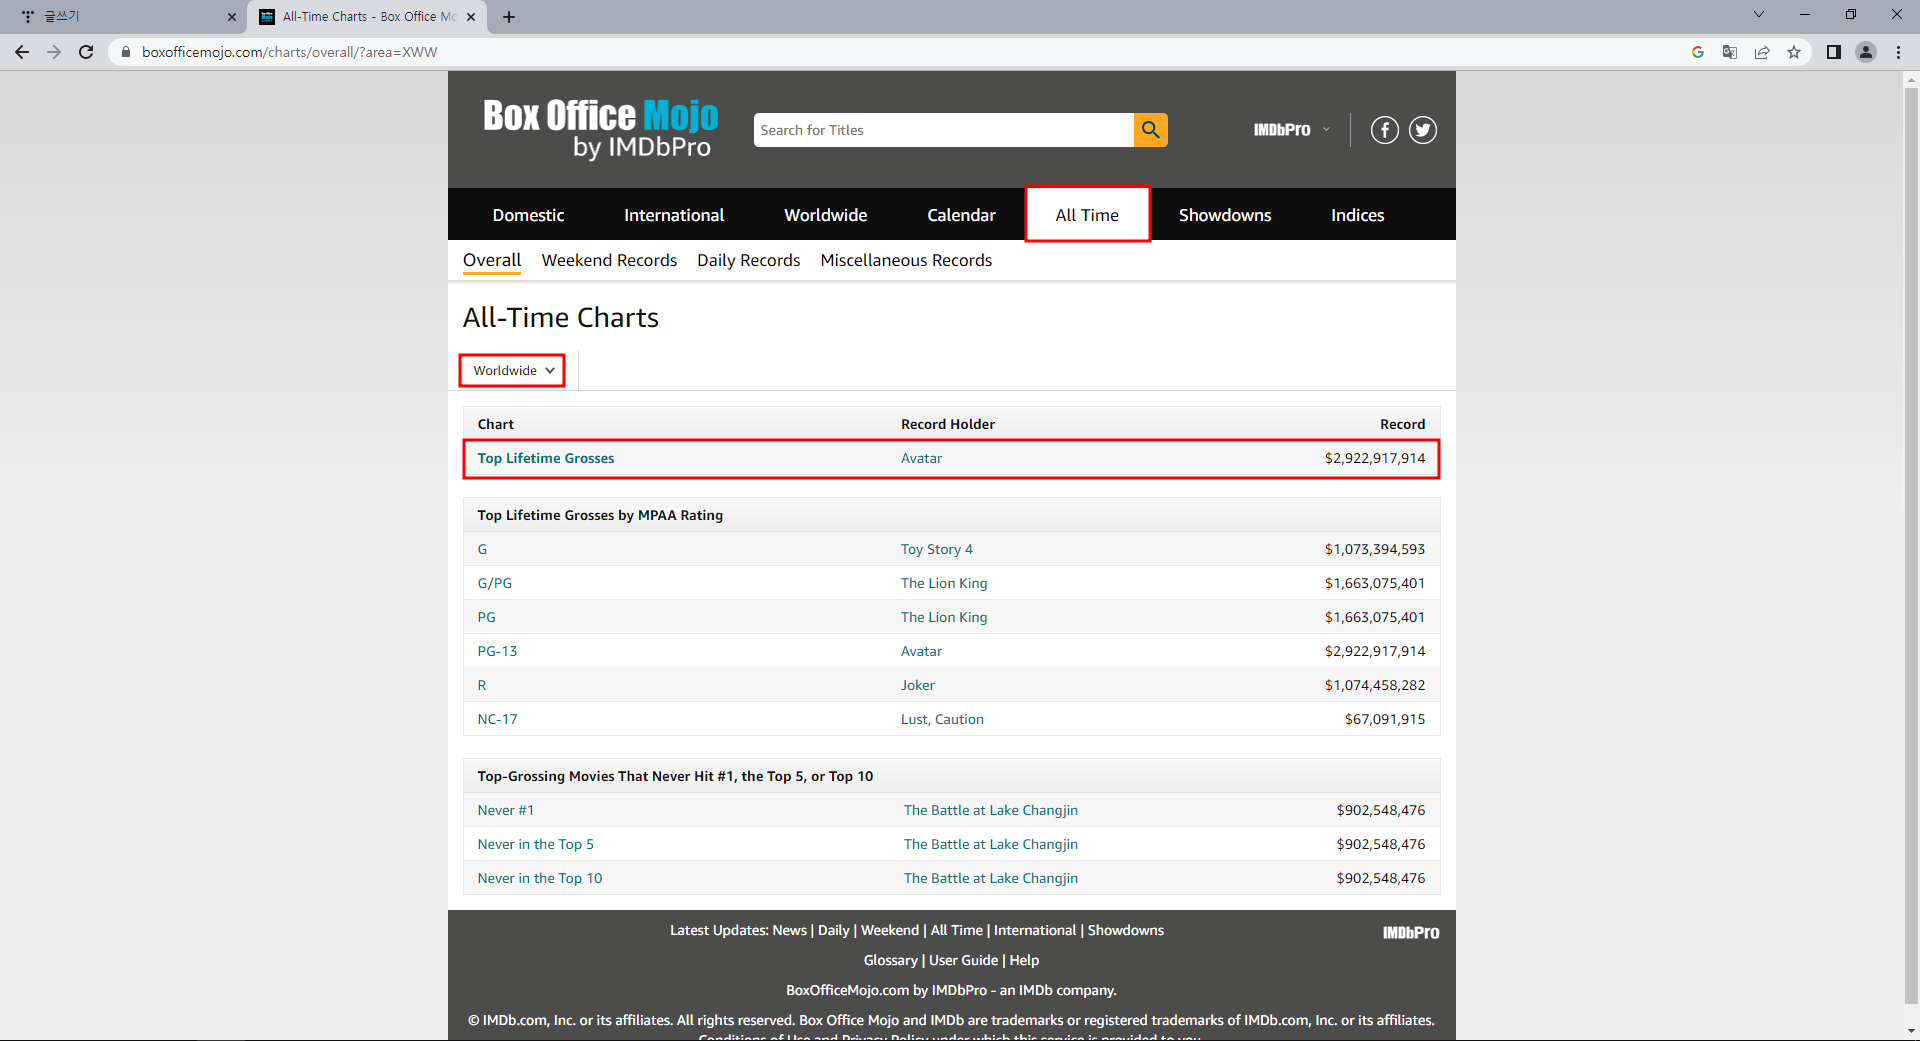Open the Joker title link

[917, 685]
